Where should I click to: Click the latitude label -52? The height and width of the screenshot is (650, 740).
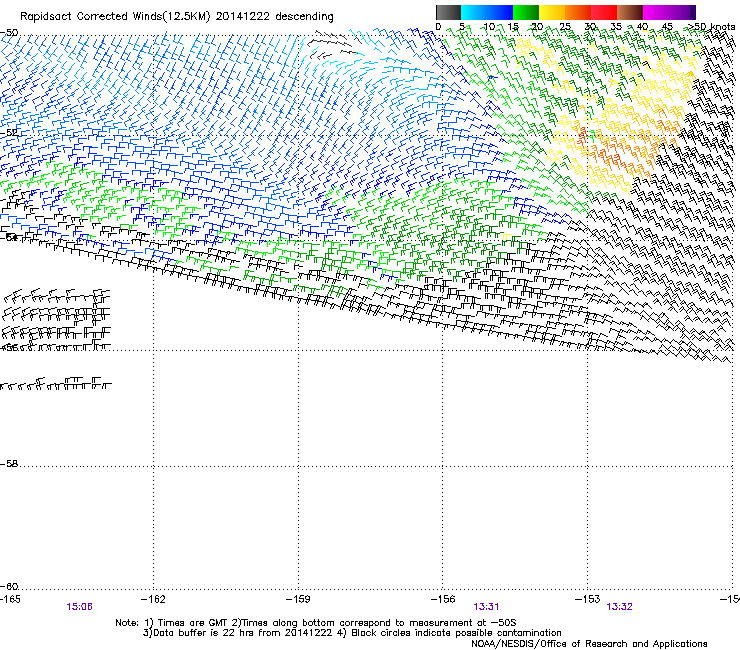click(9, 133)
